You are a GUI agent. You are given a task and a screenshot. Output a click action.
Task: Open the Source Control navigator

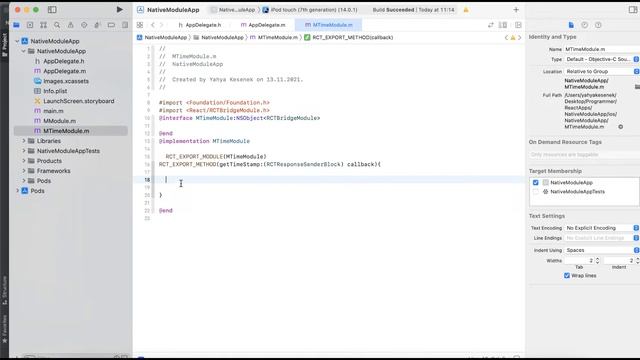point(30,25)
